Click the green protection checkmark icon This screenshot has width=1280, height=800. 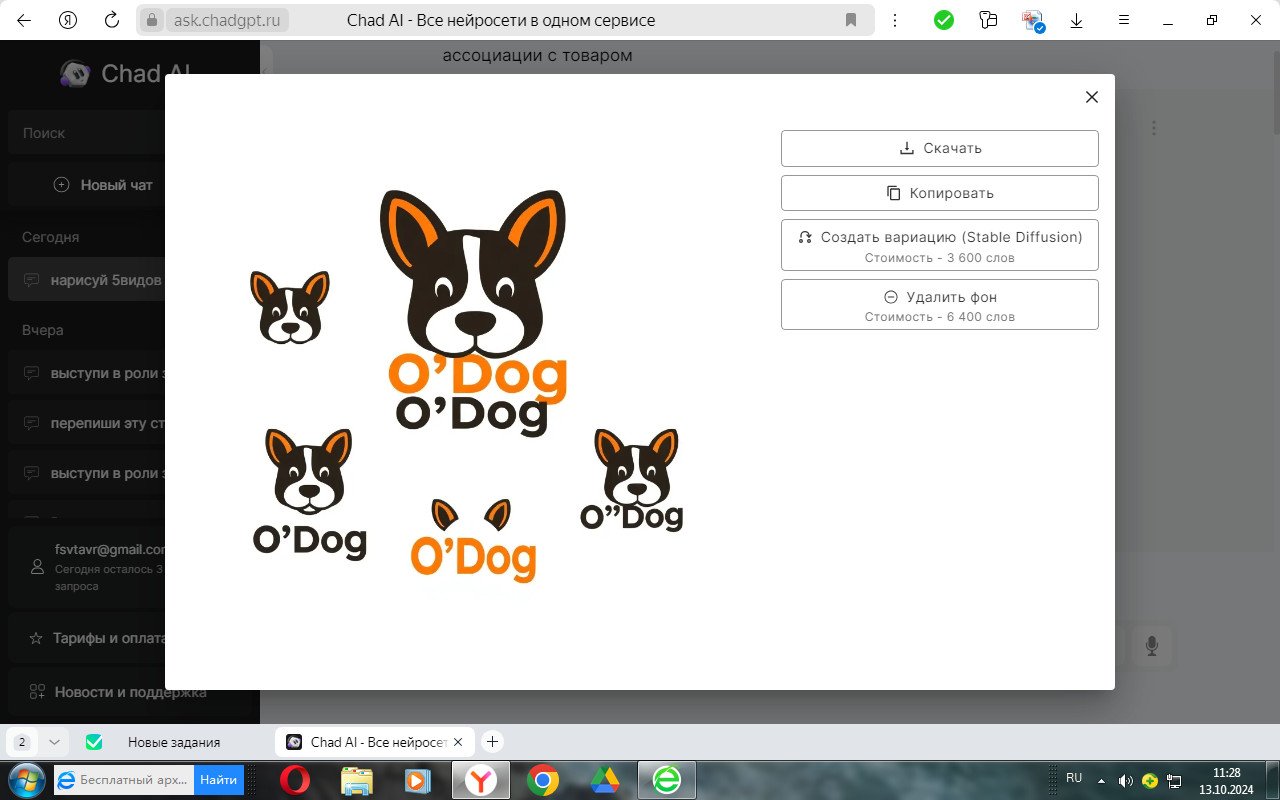click(x=944, y=20)
